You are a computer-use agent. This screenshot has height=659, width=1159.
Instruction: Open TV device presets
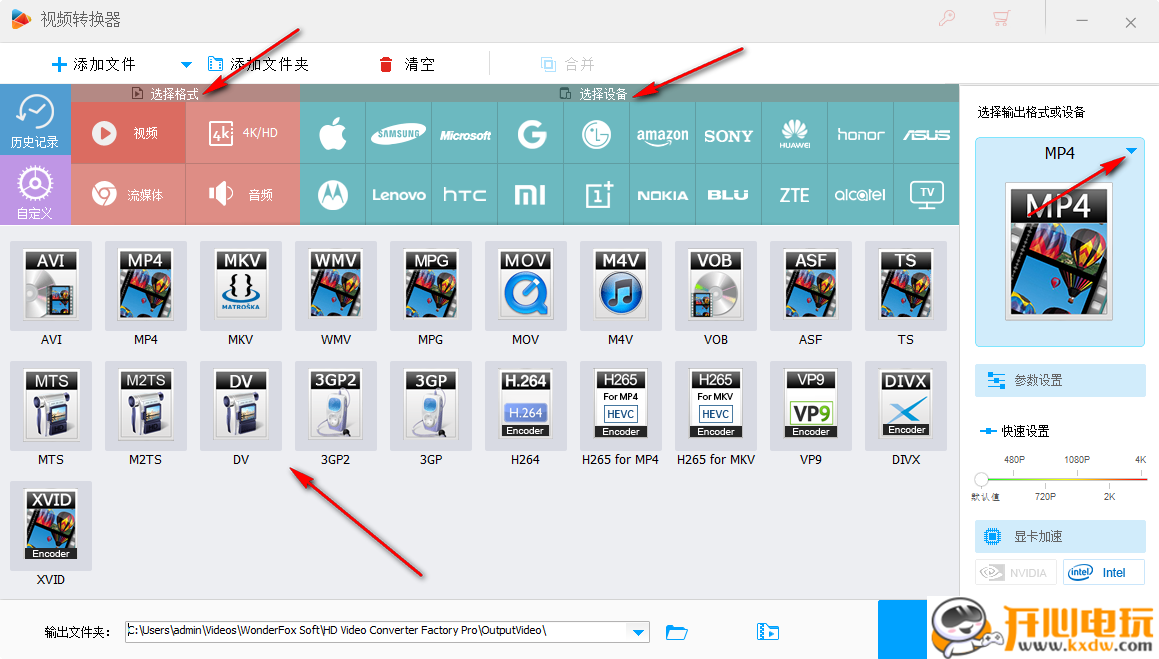[x=926, y=194]
